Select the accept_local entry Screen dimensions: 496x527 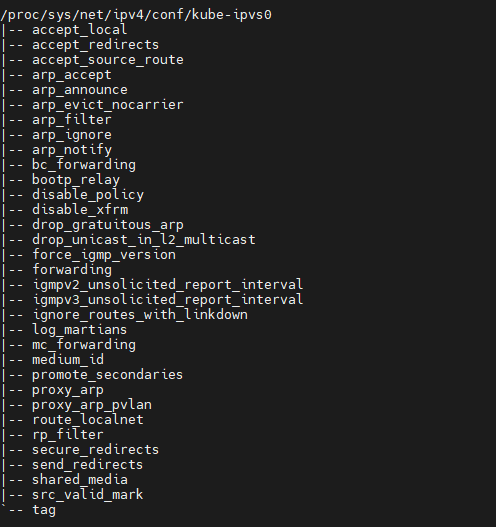(80, 30)
